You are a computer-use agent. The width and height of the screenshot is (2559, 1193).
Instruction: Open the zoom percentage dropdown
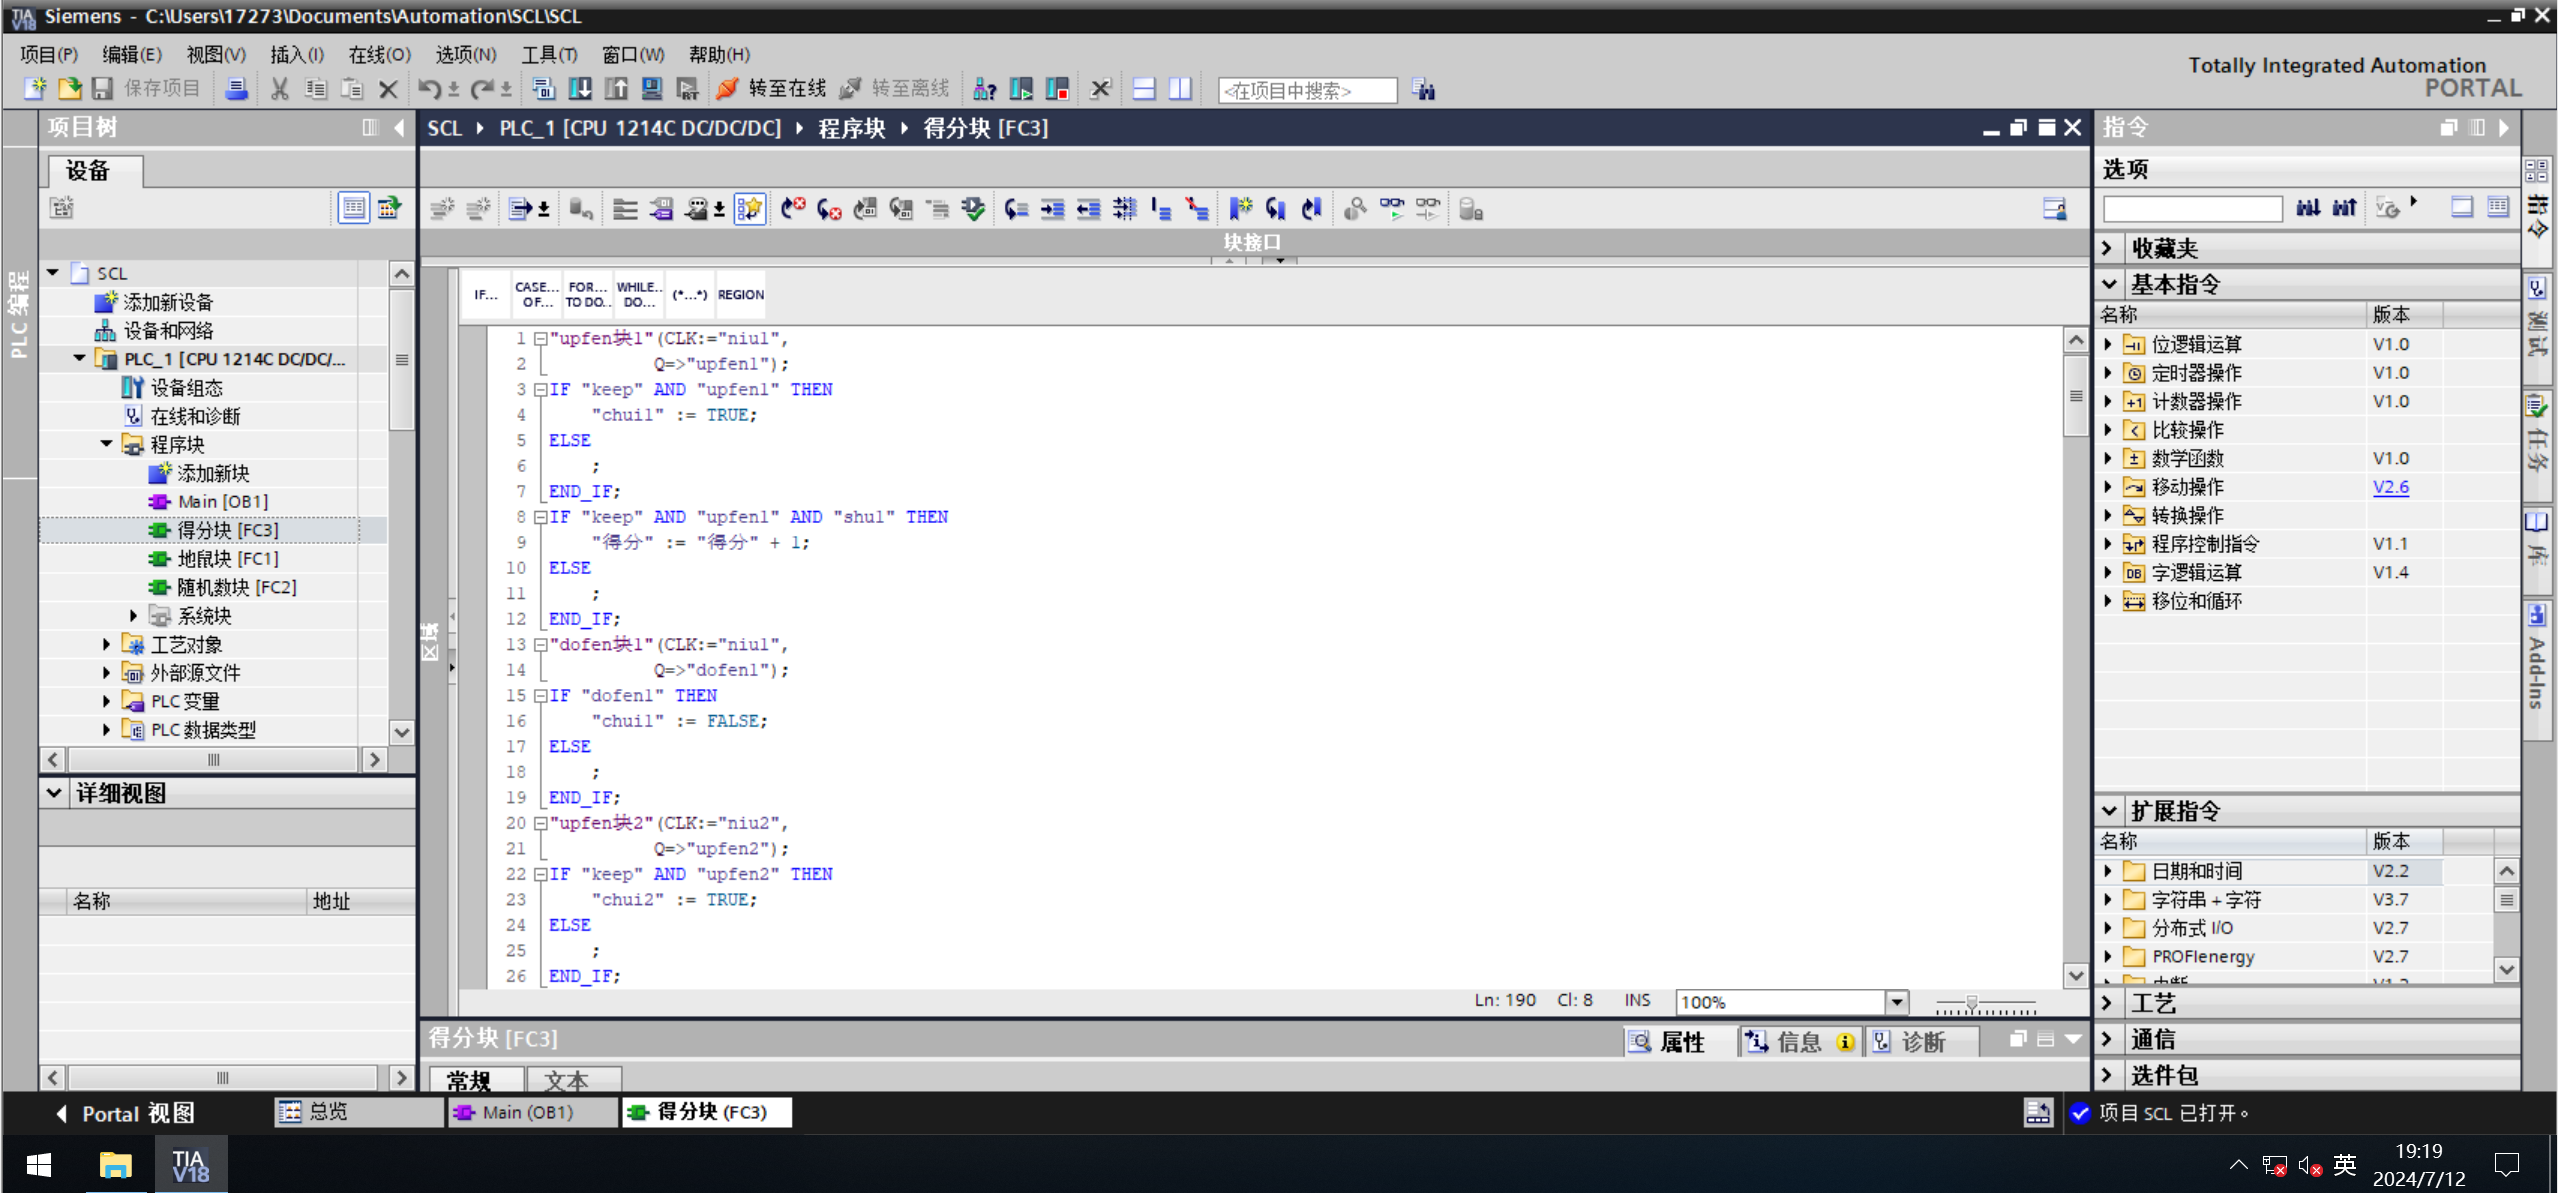tap(1896, 1001)
